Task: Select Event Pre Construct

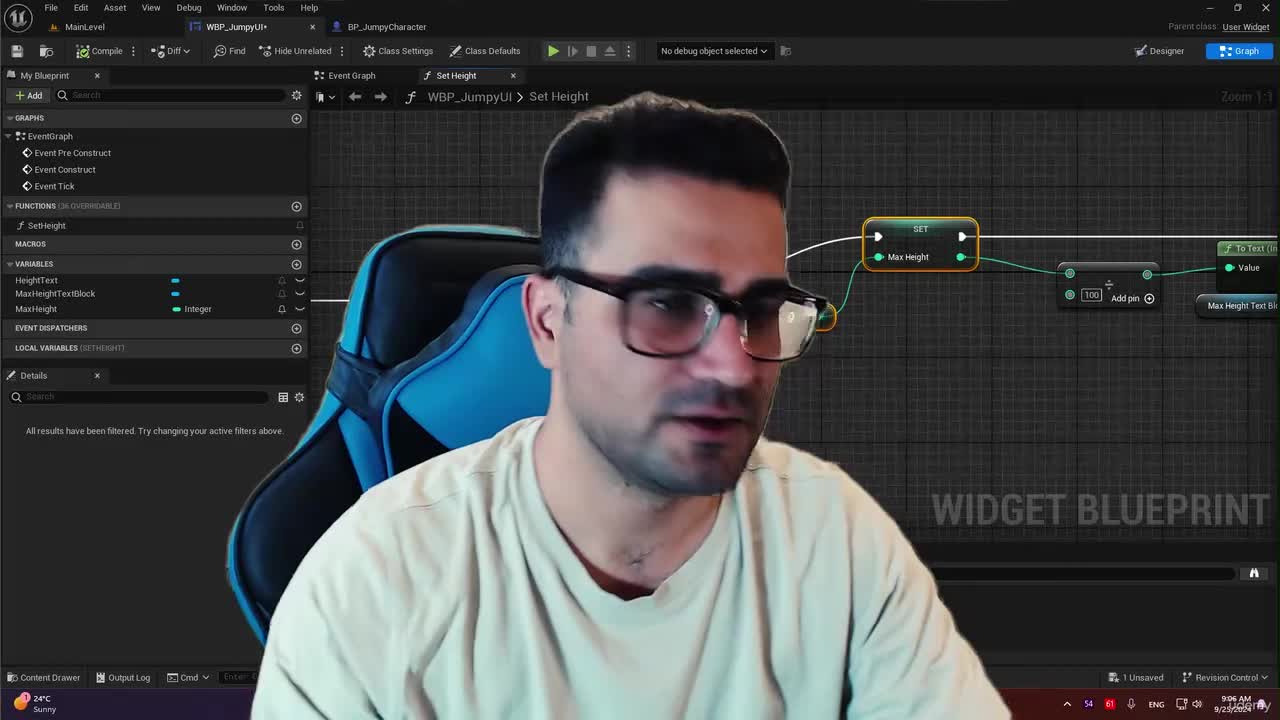Action: tap(72, 153)
